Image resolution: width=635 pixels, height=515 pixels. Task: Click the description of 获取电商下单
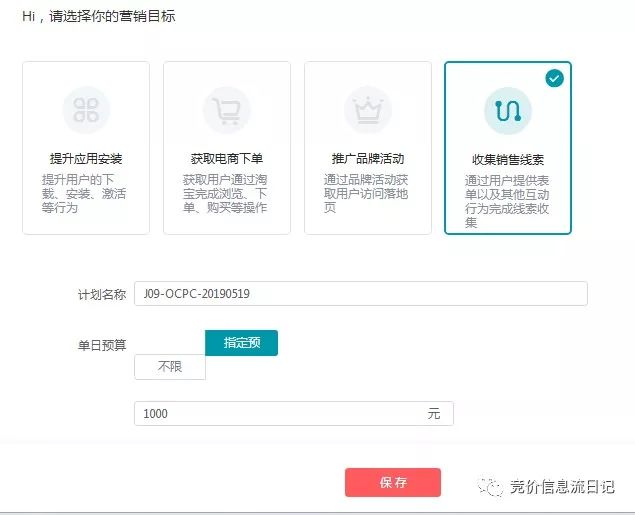(225, 194)
